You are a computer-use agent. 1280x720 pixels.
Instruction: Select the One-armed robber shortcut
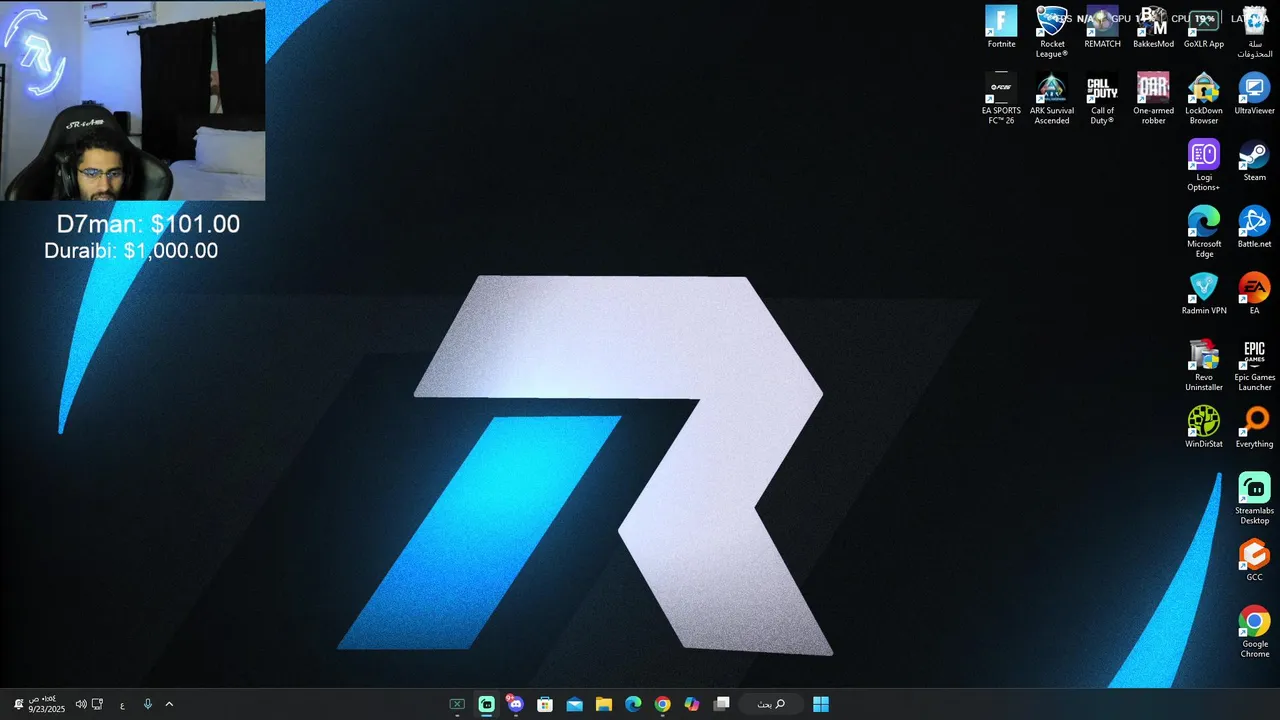[x=1153, y=98]
